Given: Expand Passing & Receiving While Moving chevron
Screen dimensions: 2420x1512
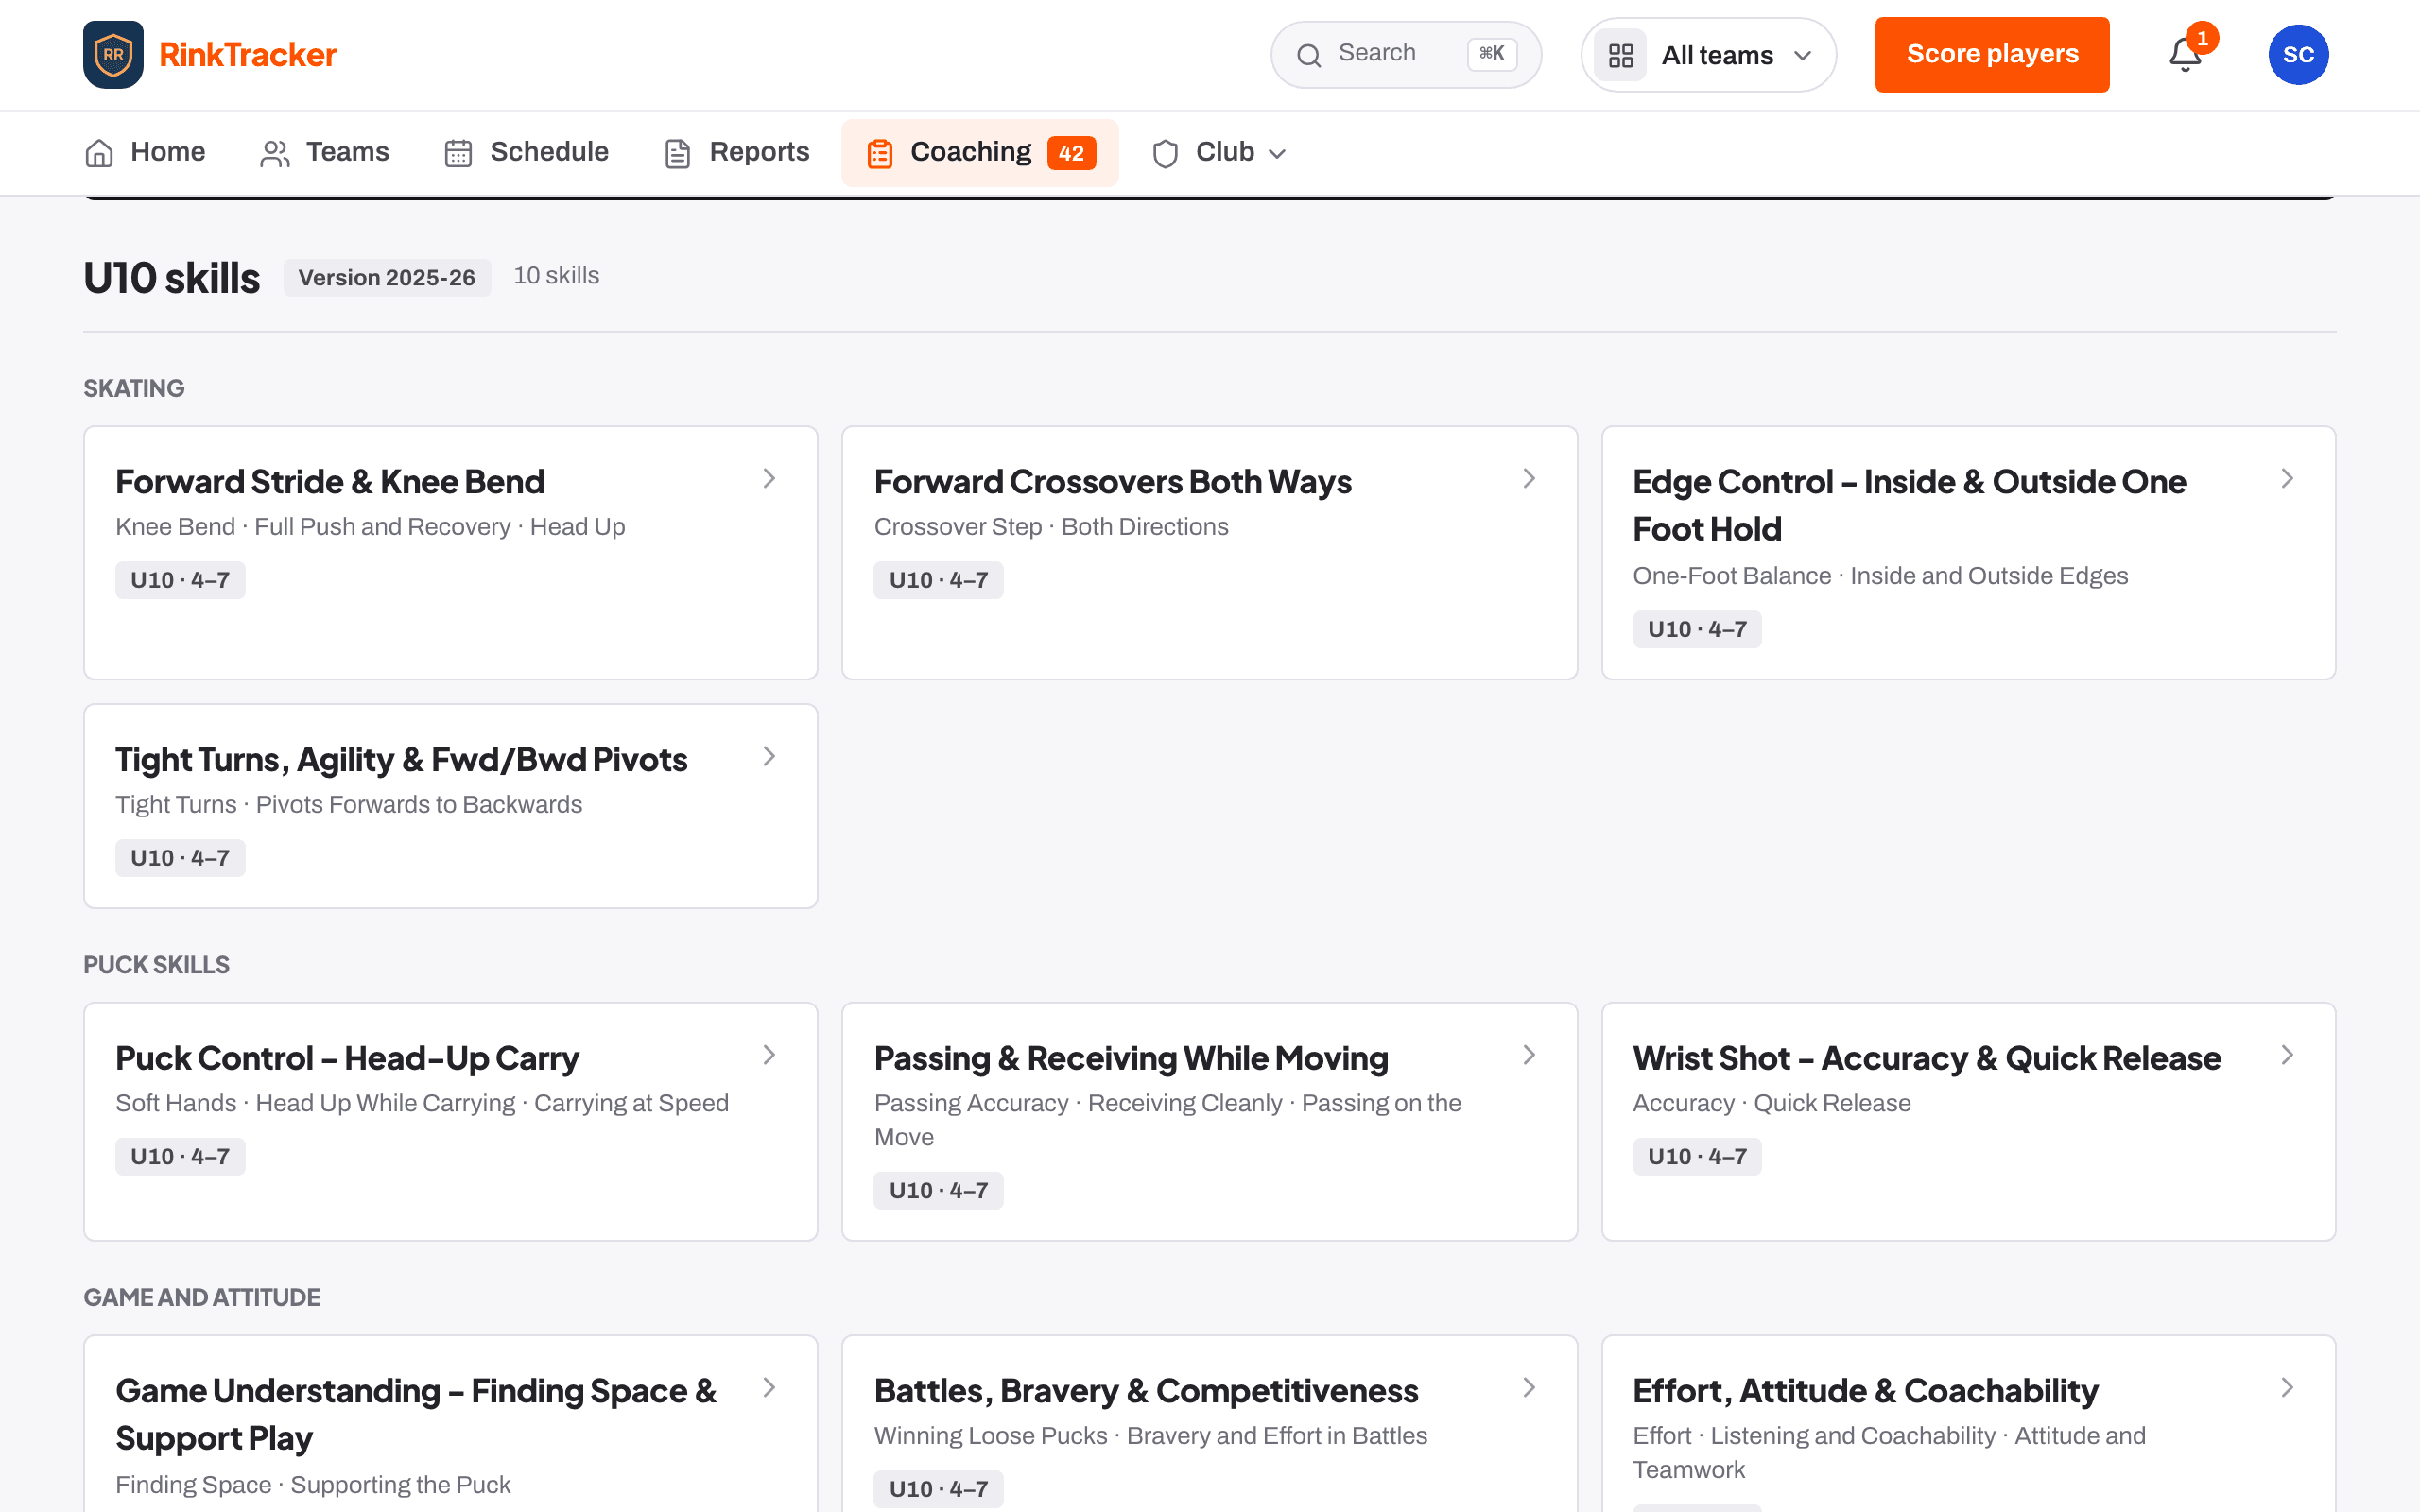Looking at the screenshot, I should pyautogui.click(x=1529, y=1055).
